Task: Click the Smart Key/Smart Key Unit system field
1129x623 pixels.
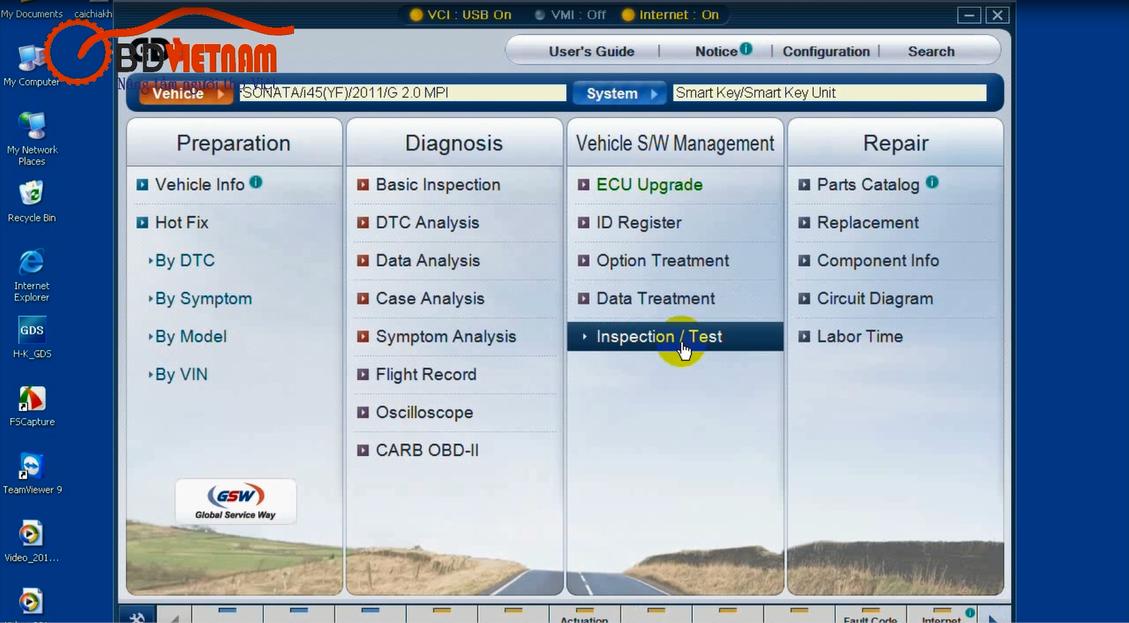Action: tap(829, 93)
